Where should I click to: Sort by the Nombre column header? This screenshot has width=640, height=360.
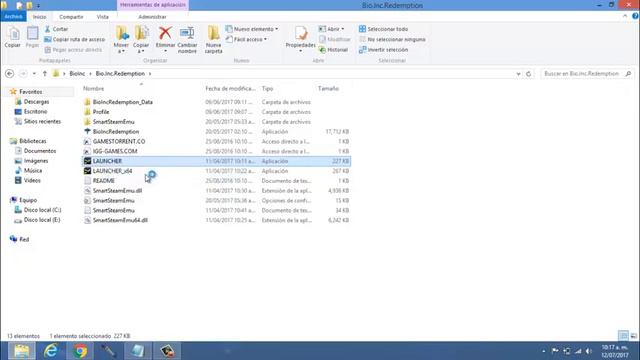94,89
